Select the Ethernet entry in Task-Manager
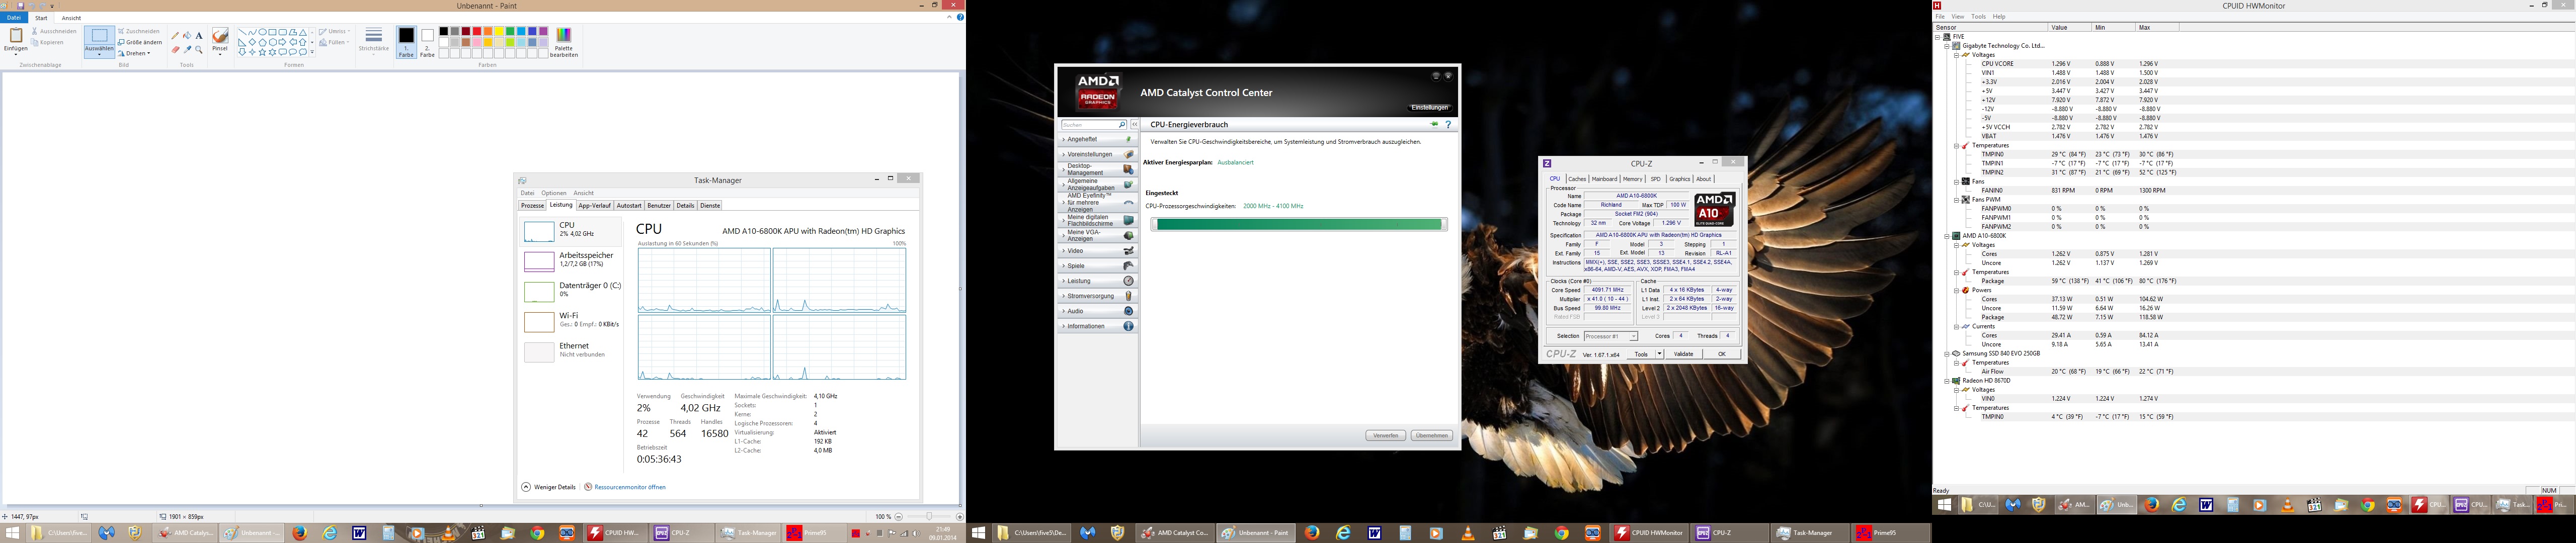This screenshot has height=543, width=2576. click(x=572, y=351)
